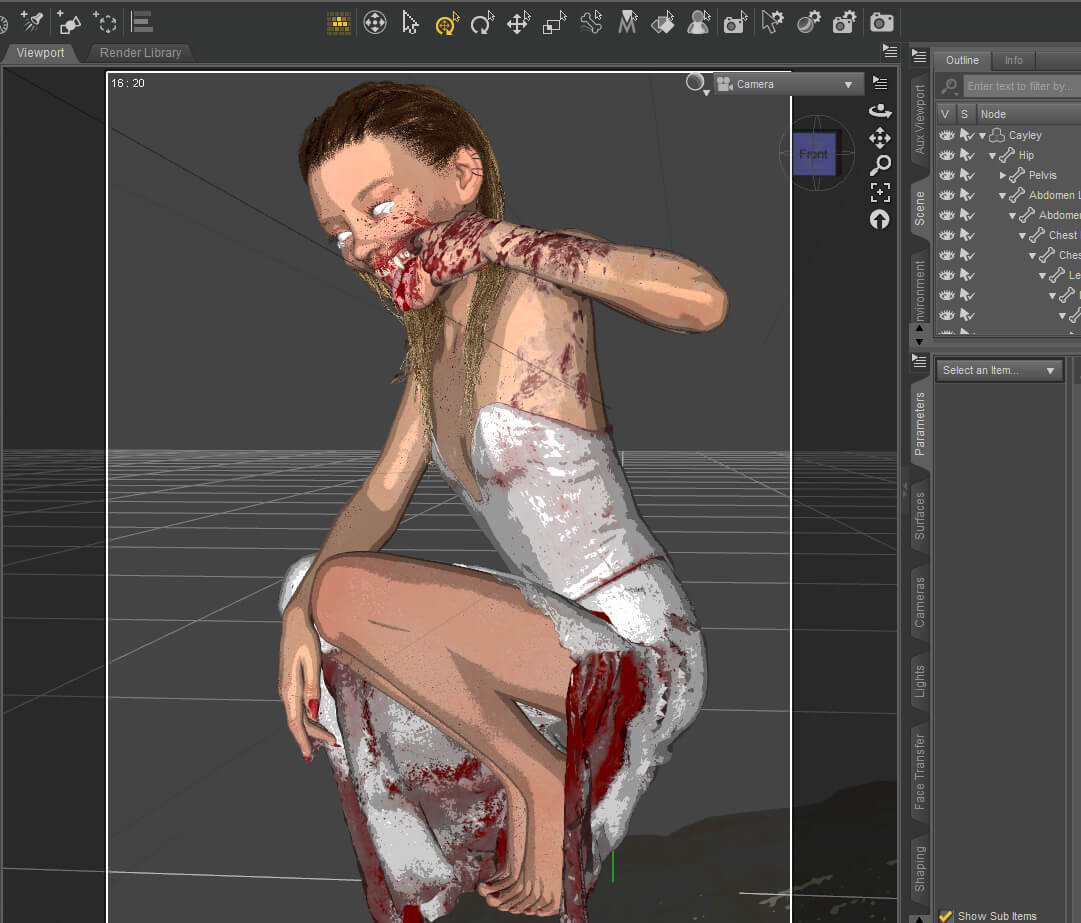Click the viewport Reset view up-arrow icon
1081x923 pixels.
point(880,220)
